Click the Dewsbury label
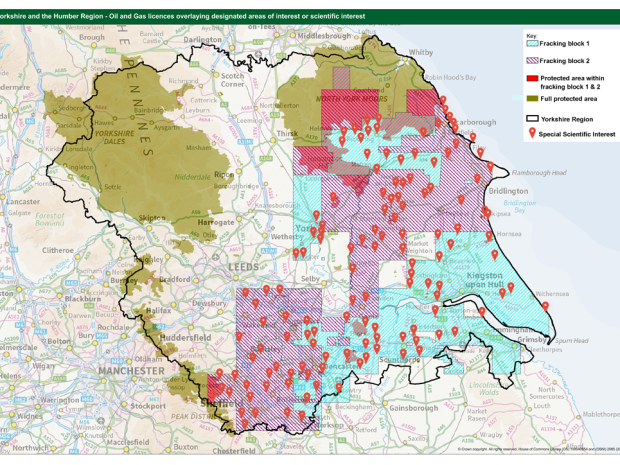 209,303
